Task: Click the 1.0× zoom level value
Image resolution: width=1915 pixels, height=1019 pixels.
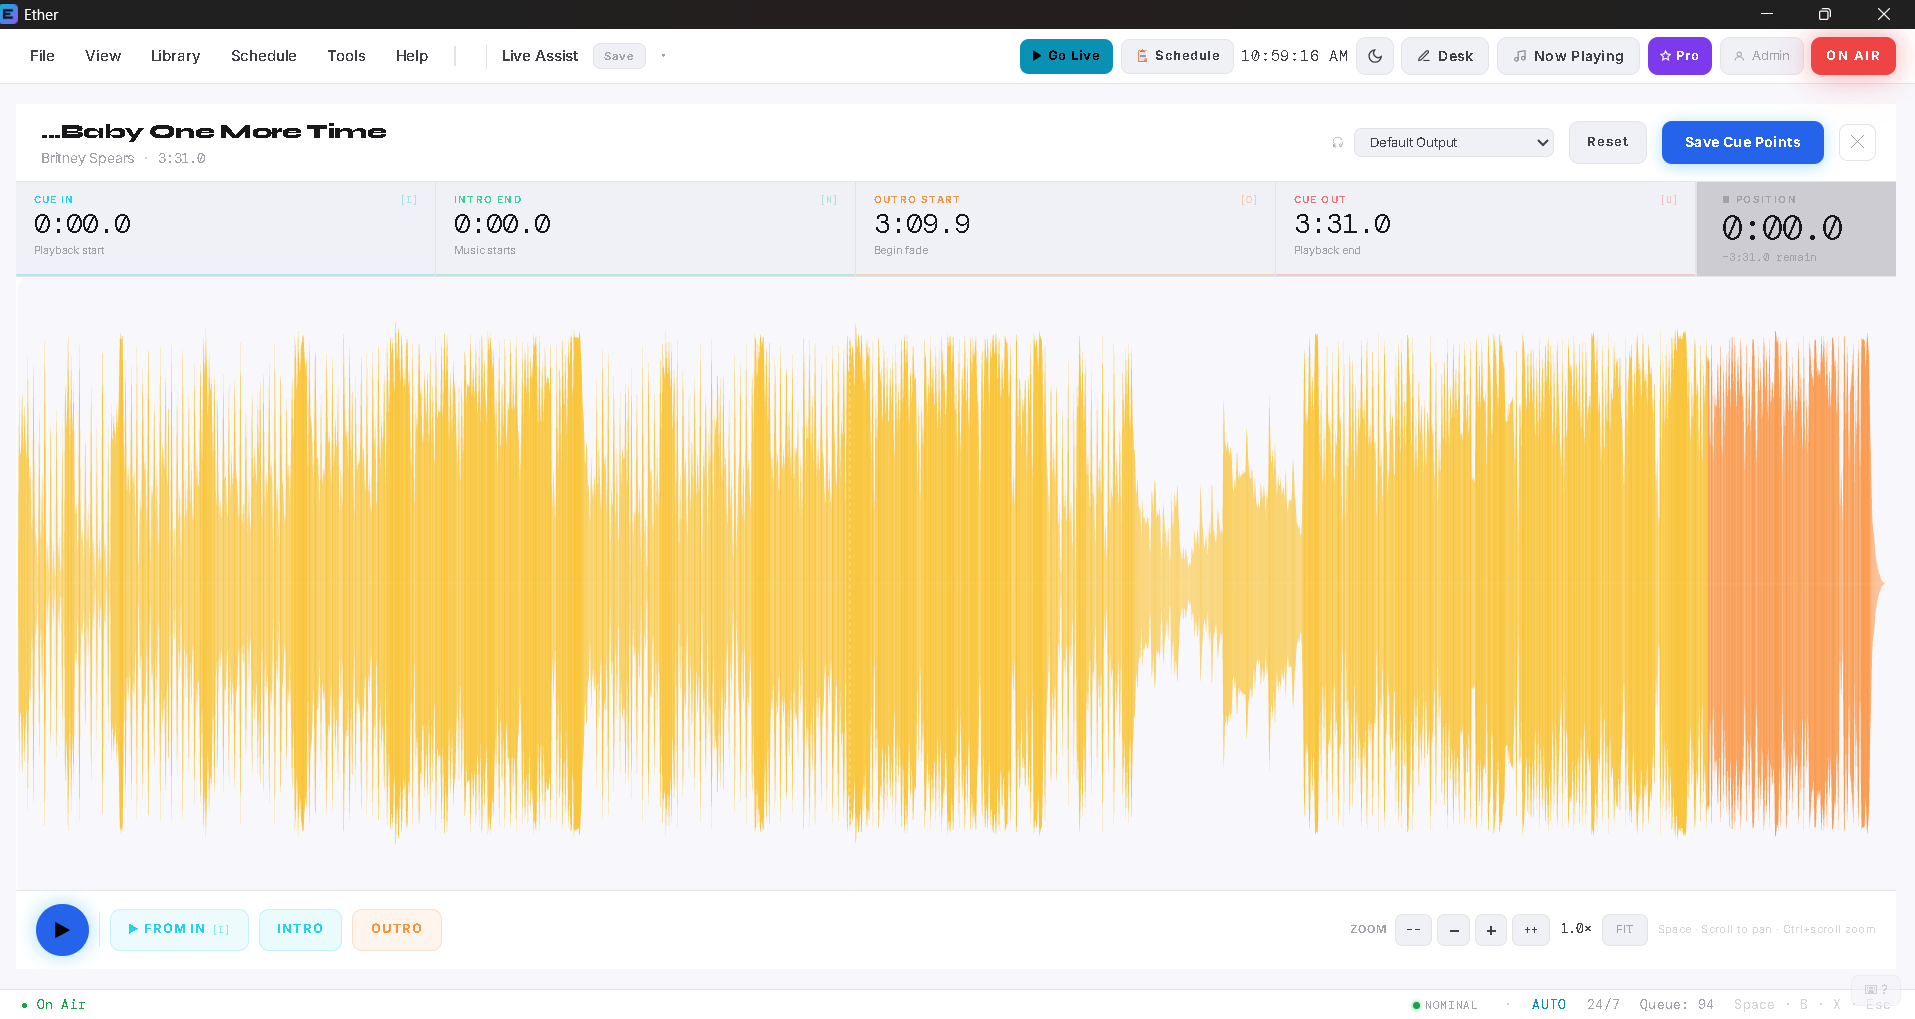Action: tap(1576, 929)
